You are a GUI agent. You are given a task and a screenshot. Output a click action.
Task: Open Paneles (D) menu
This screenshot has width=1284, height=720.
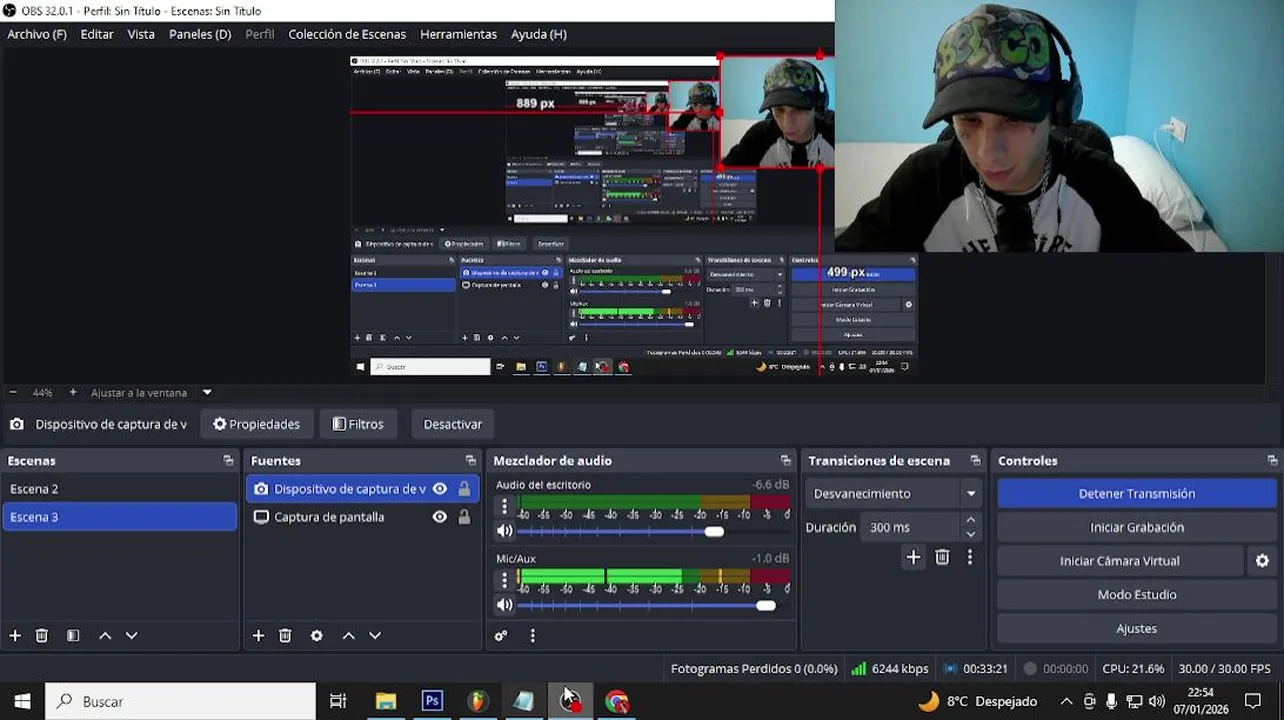[x=200, y=34]
